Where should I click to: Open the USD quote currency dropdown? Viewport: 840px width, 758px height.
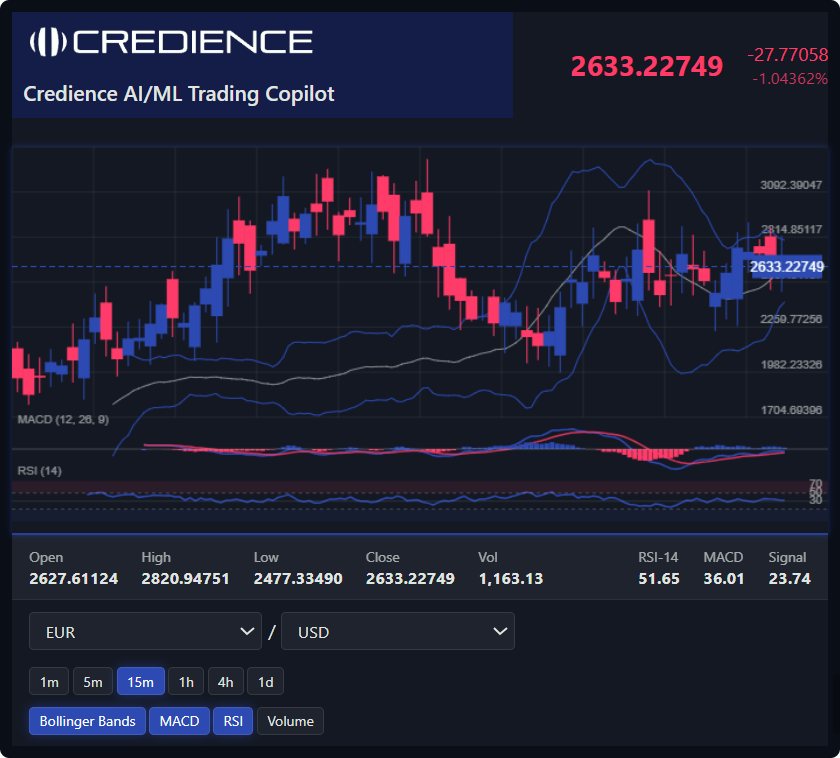coord(397,632)
